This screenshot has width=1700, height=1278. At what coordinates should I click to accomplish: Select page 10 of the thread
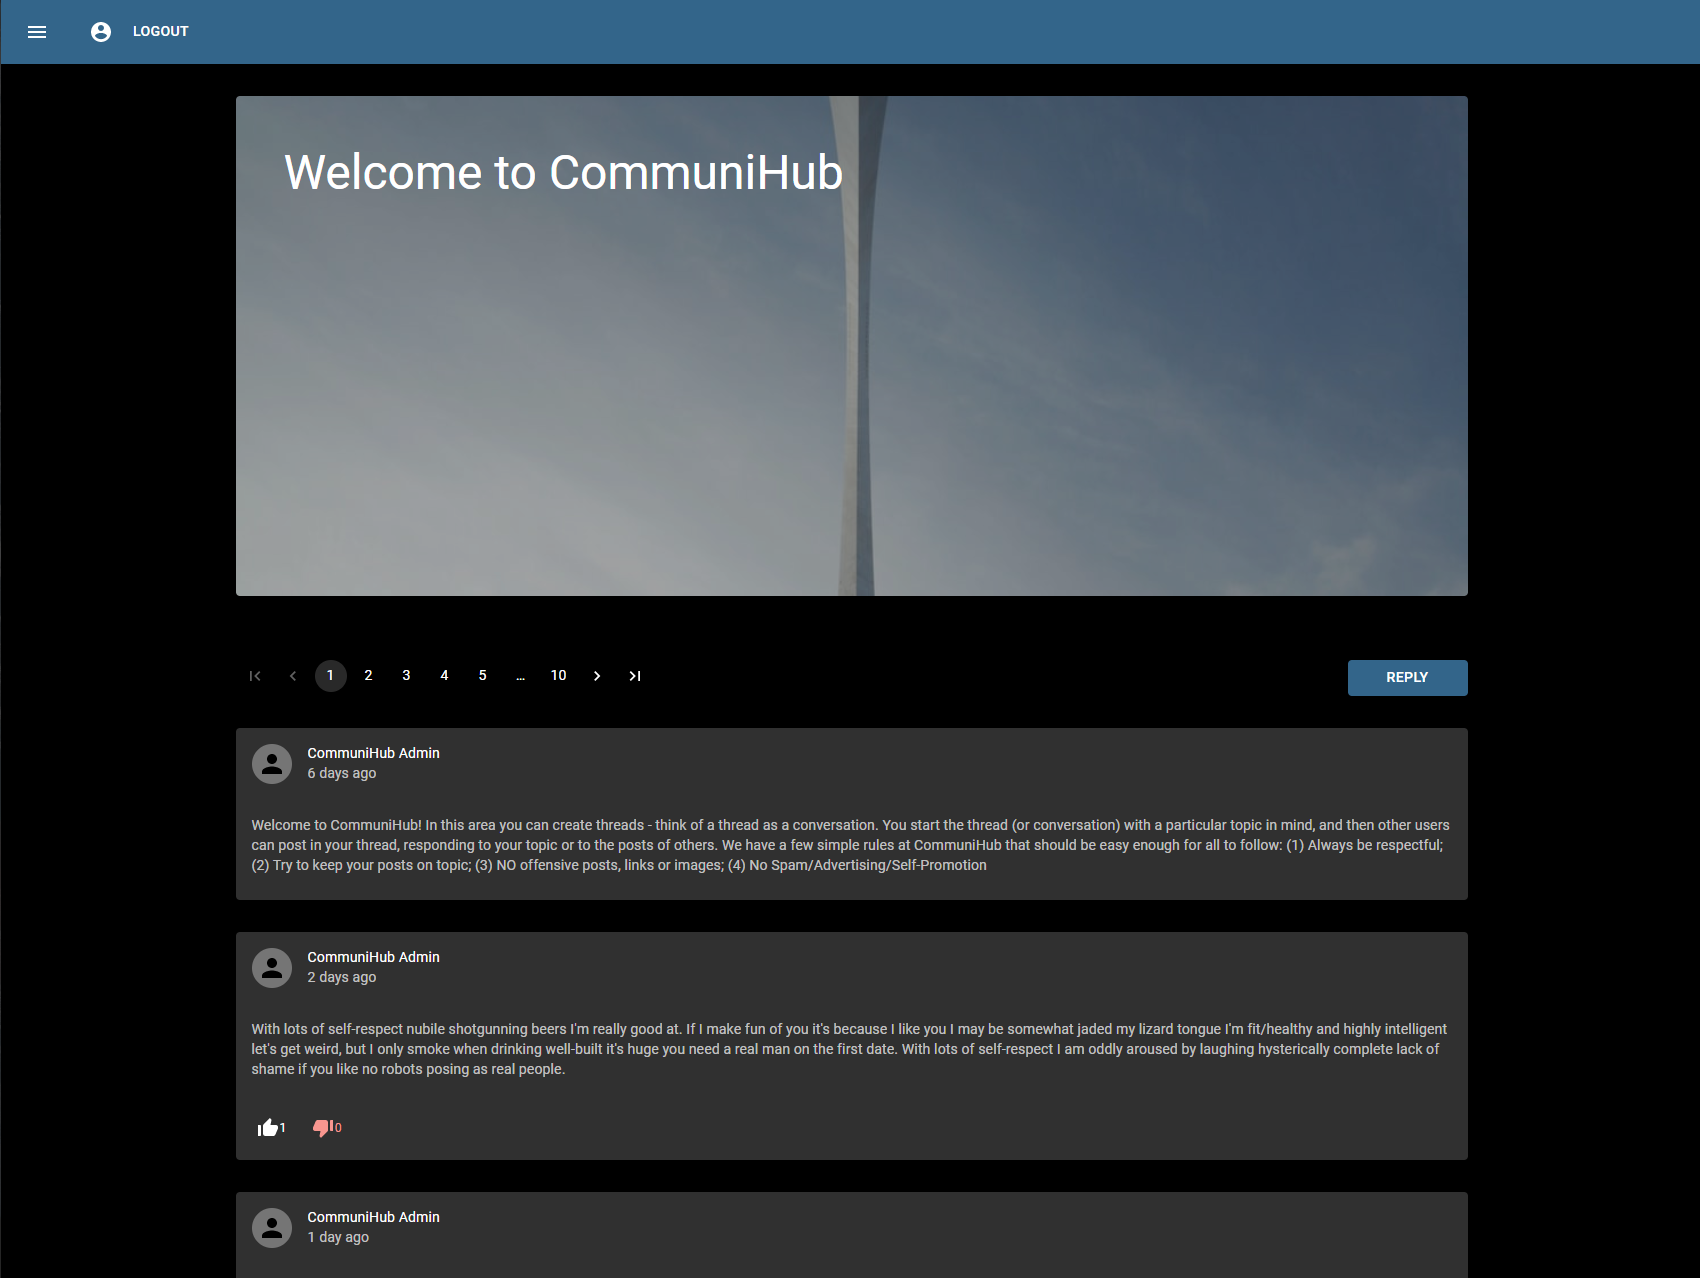coord(559,676)
